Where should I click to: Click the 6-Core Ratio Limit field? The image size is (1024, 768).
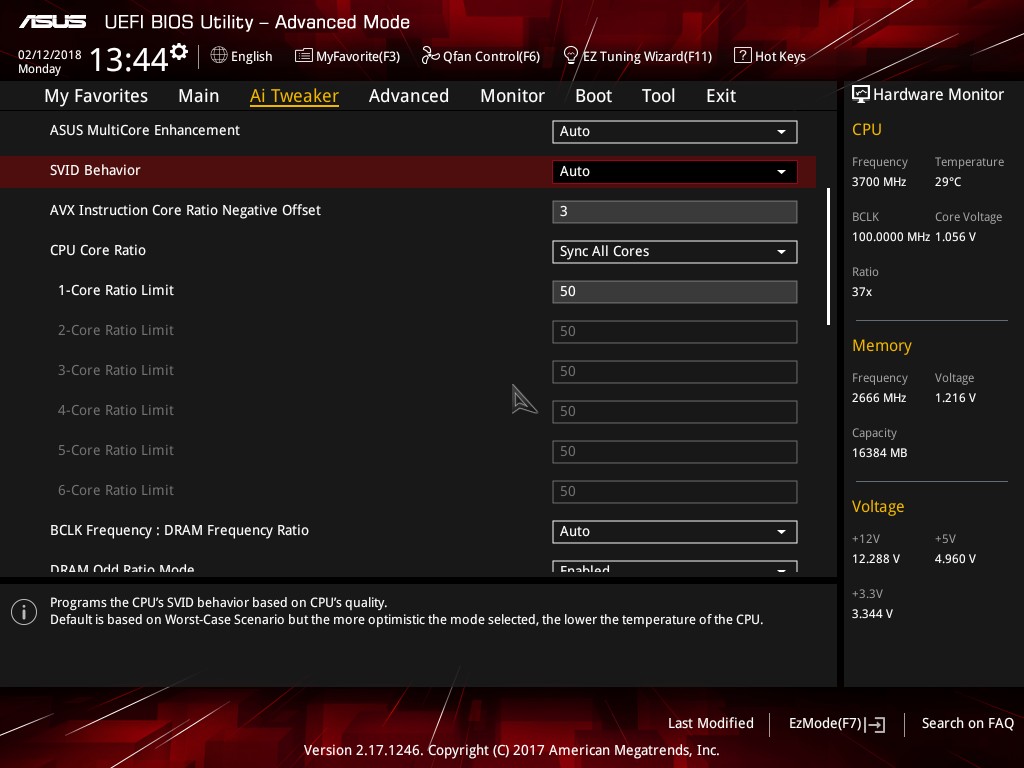tap(675, 491)
